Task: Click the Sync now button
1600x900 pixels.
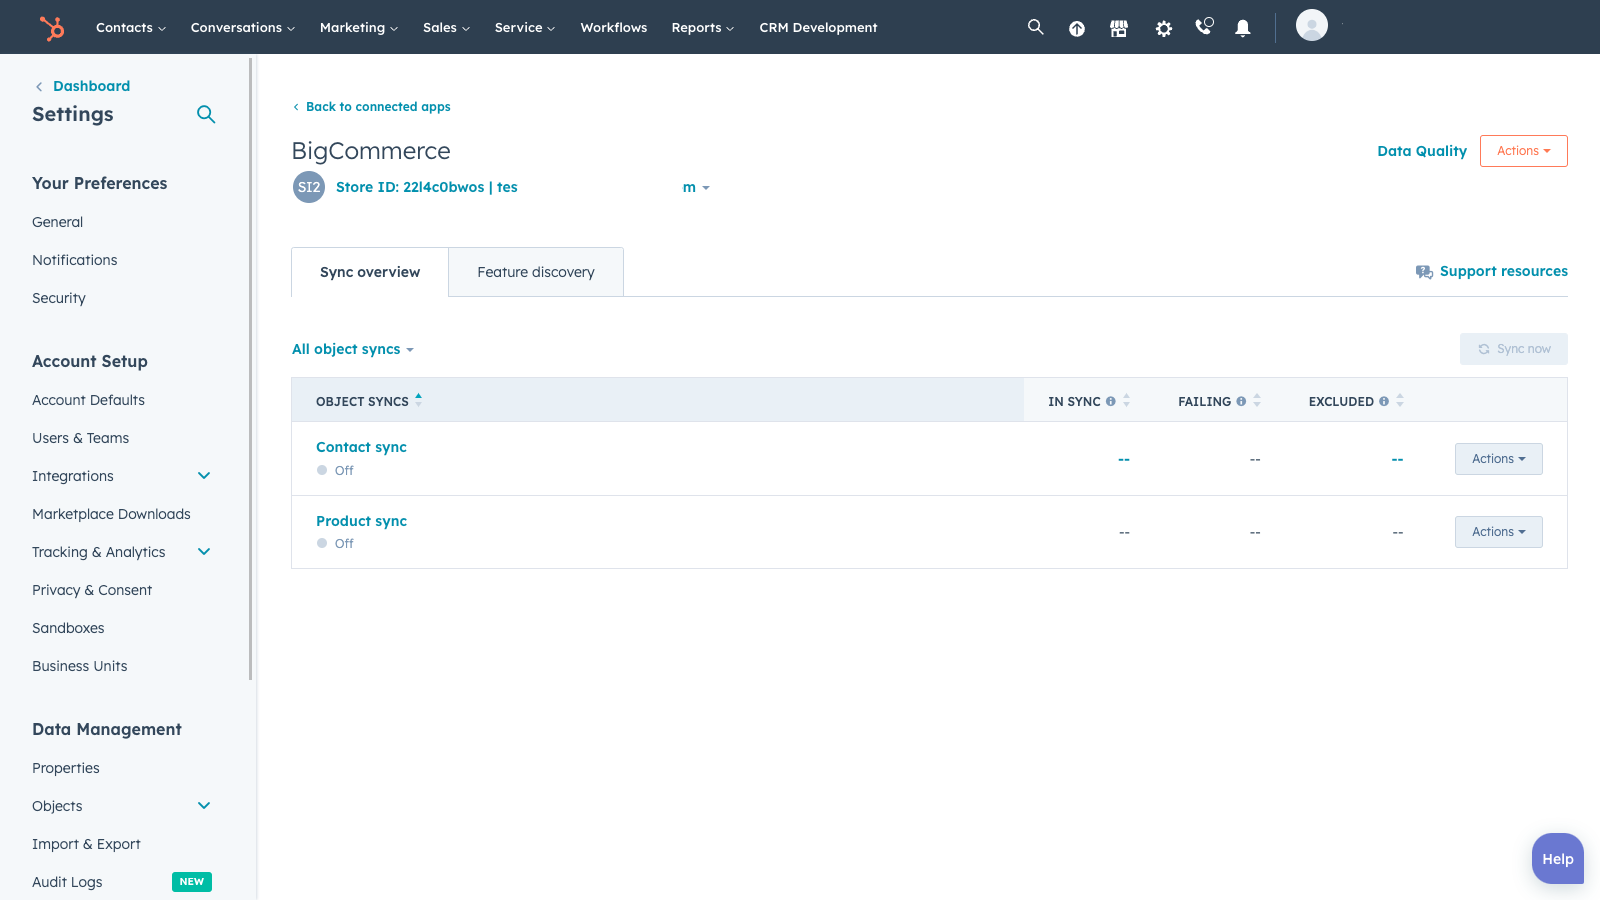Action: pos(1514,349)
